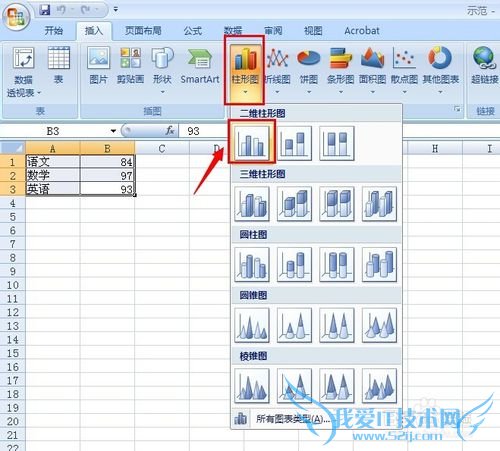Viewport: 500px width, 451px height.
Task: Insert a Table (表)
Action: click(x=59, y=65)
